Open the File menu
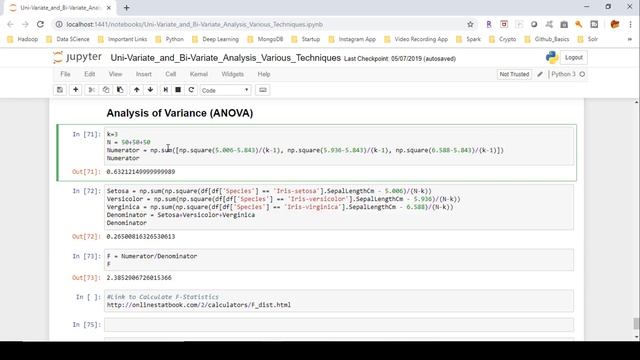The image size is (640, 360). [65, 74]
